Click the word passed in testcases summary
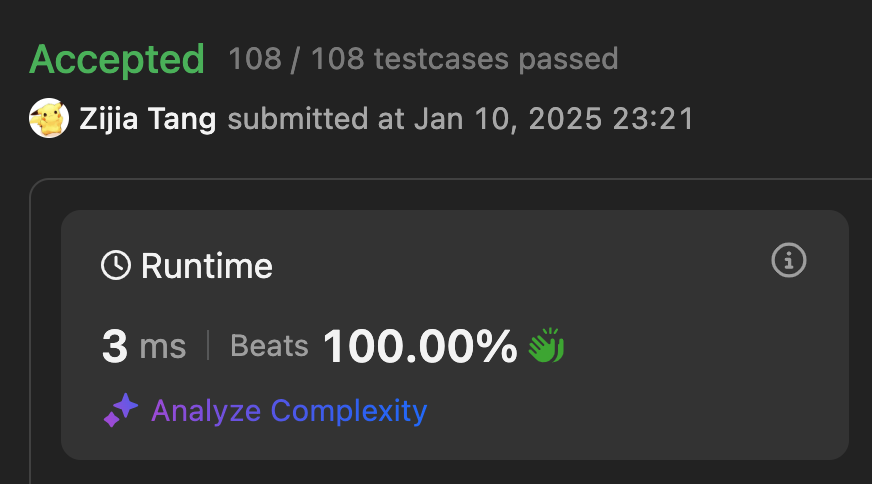Viewport: 872px width, 484px height. [568, 59]
